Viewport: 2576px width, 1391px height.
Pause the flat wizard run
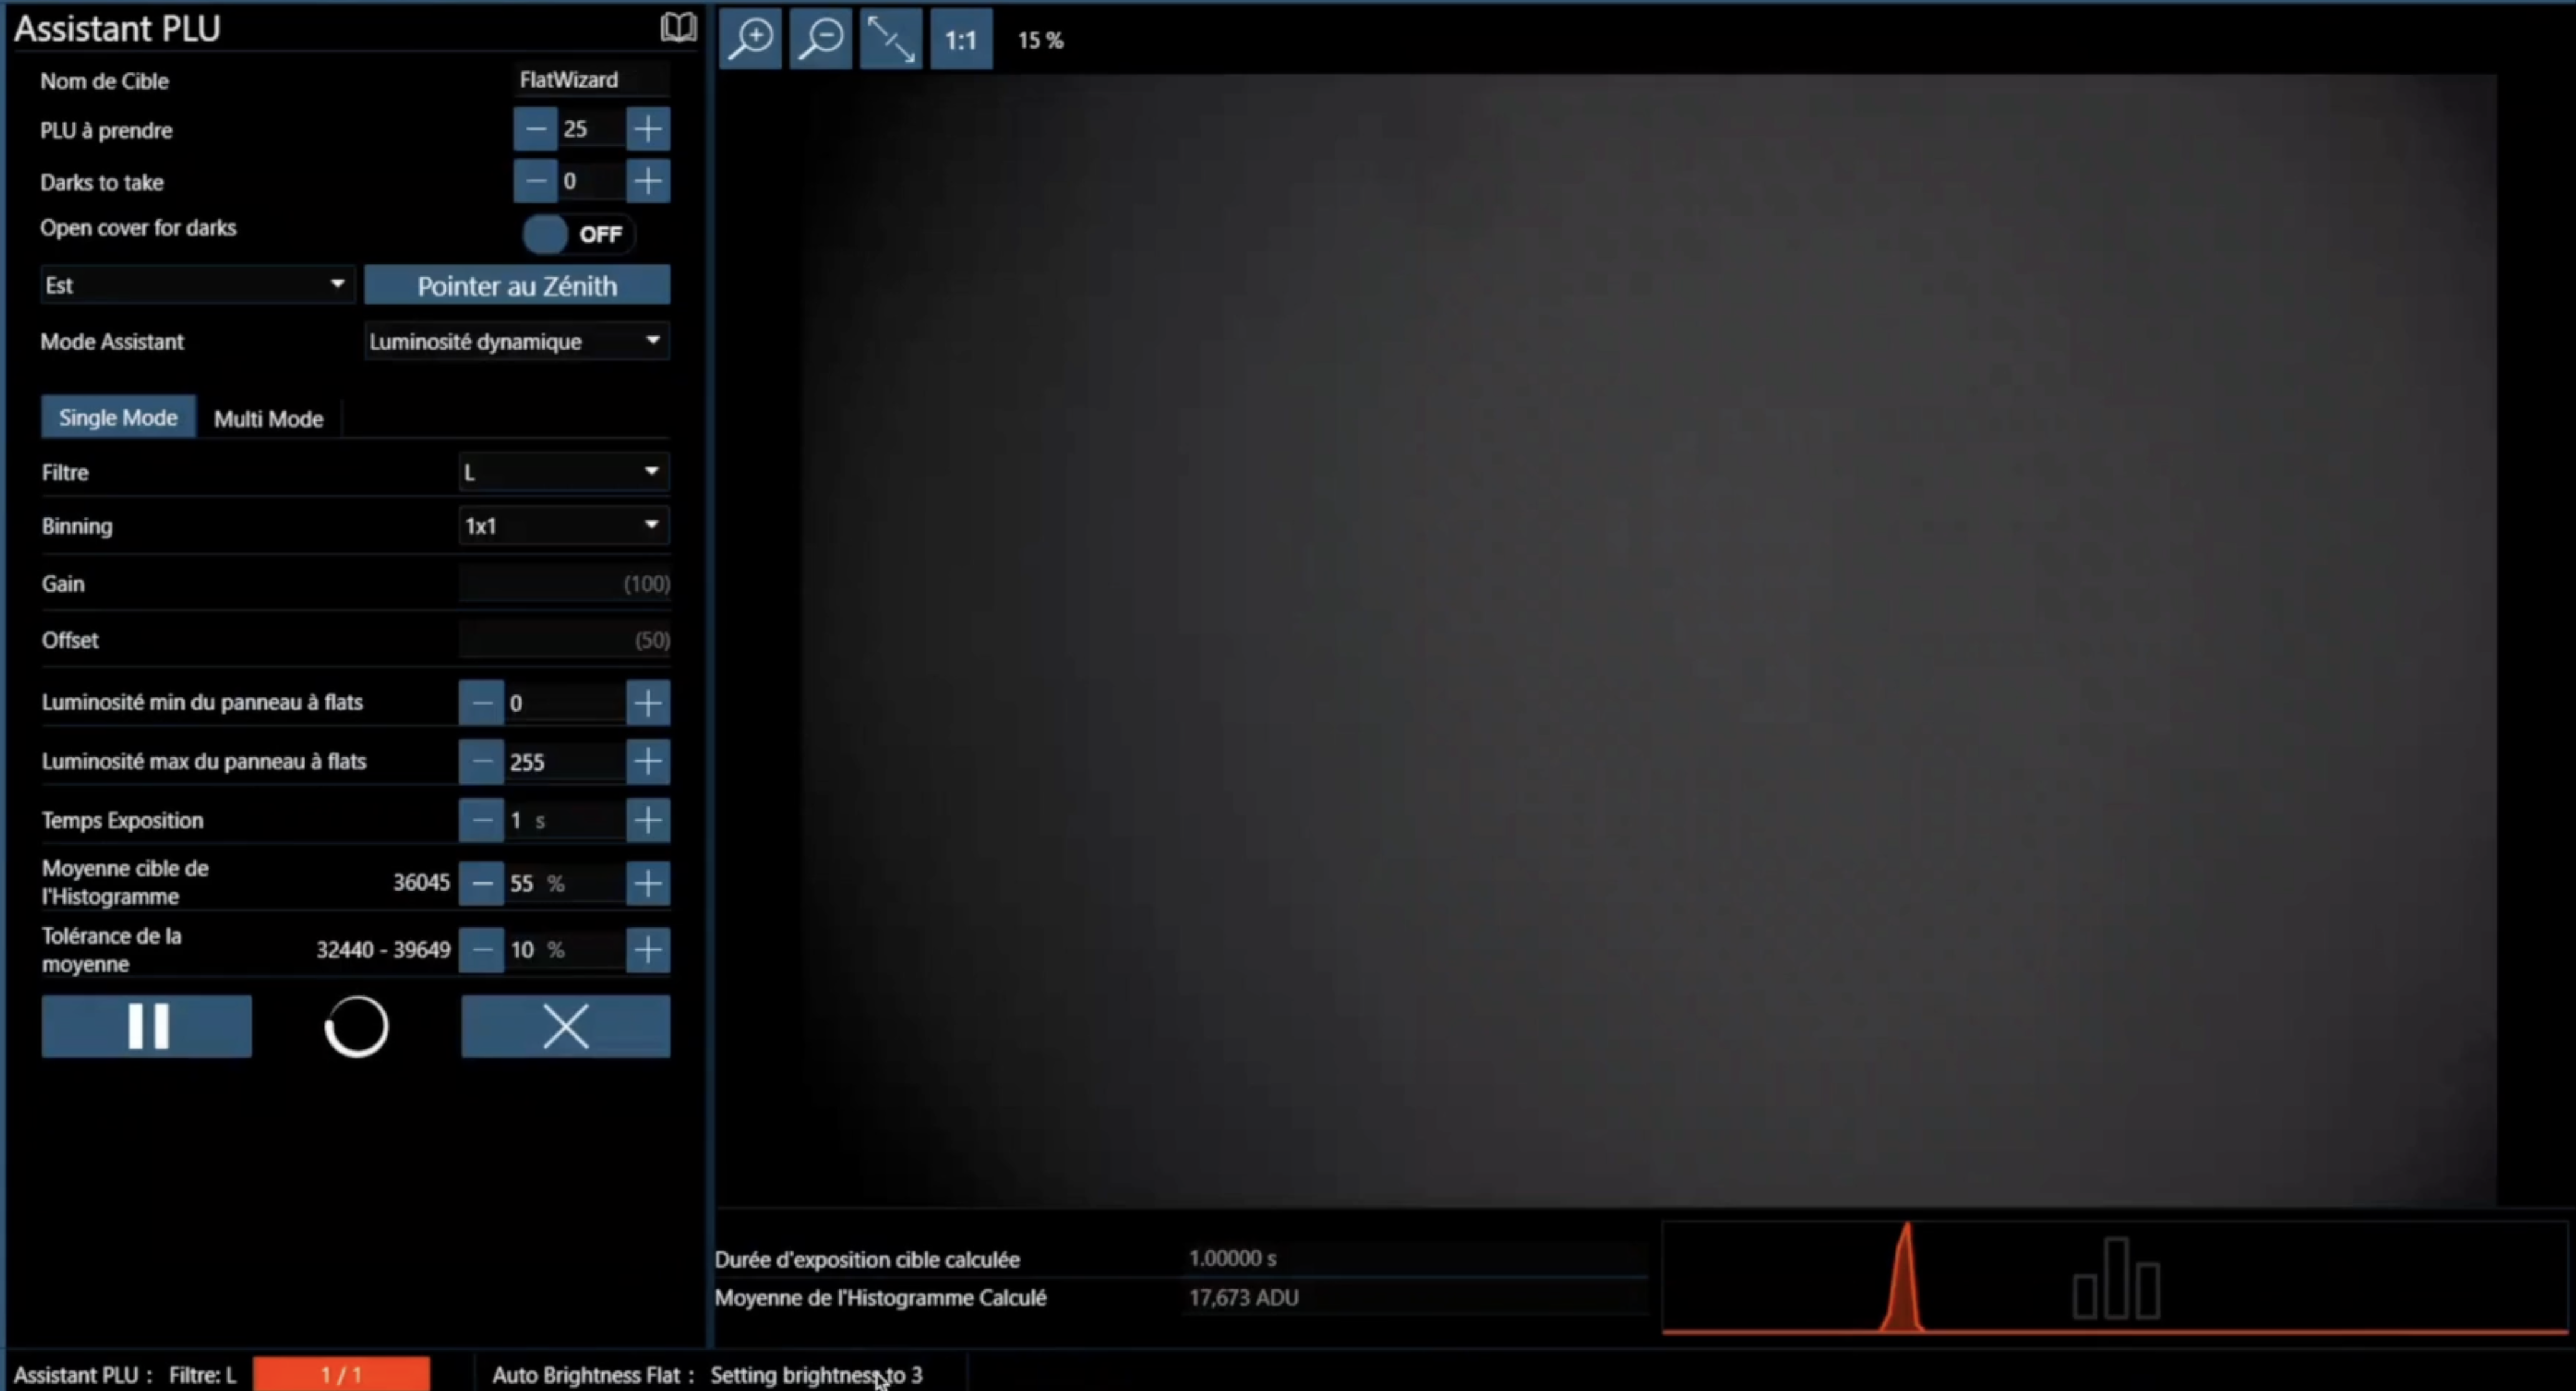tap(147, 1026)
